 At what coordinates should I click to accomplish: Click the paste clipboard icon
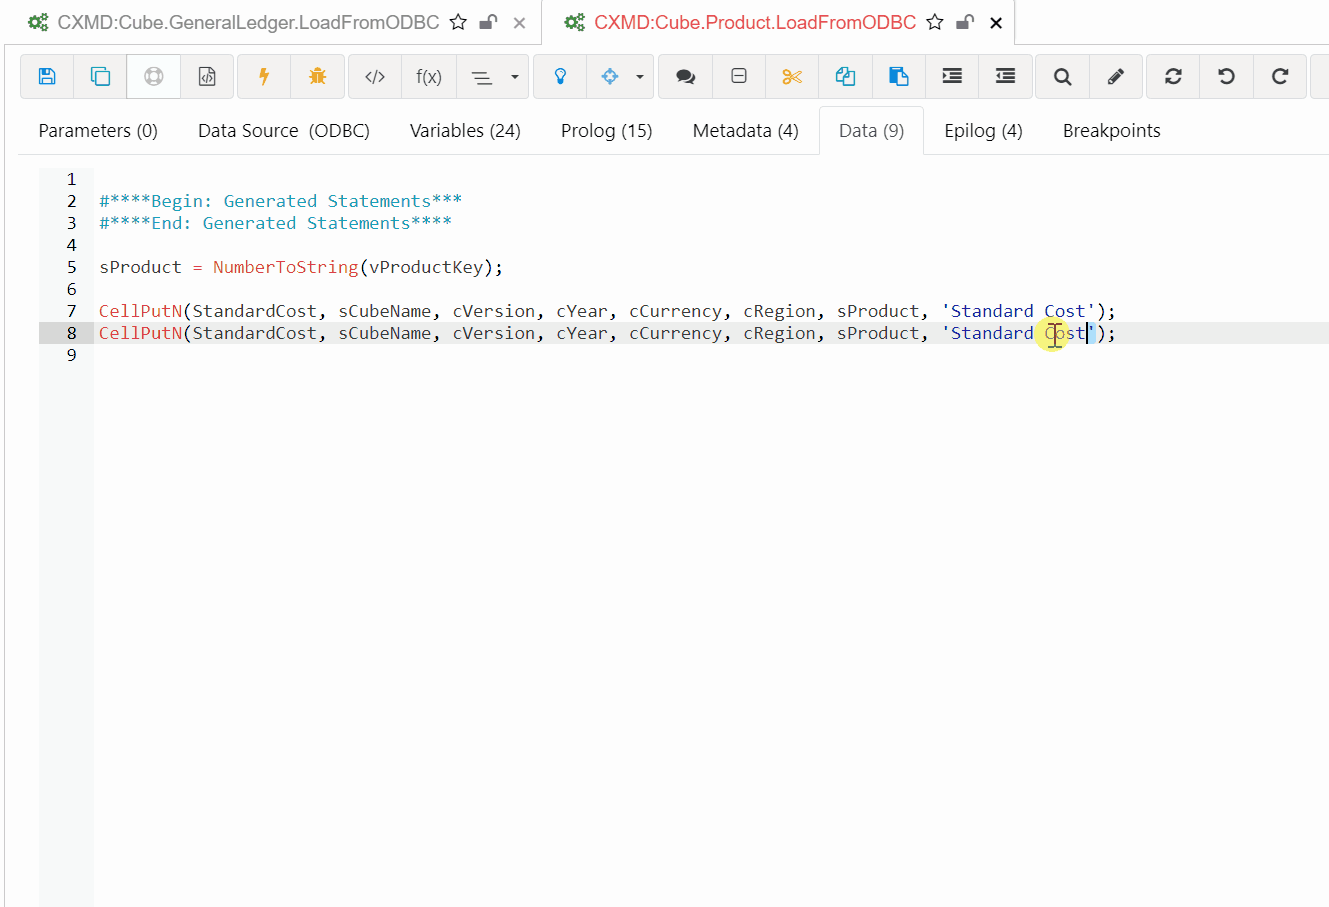click(x=898, y=76)
